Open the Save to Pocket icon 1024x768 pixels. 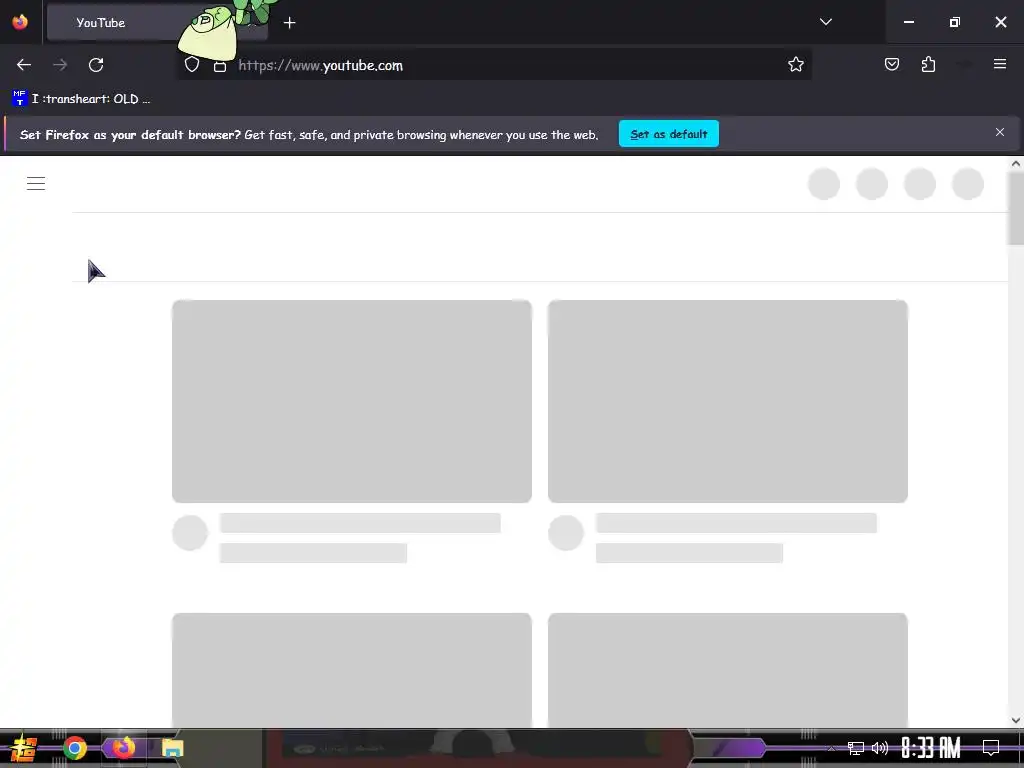891,65
